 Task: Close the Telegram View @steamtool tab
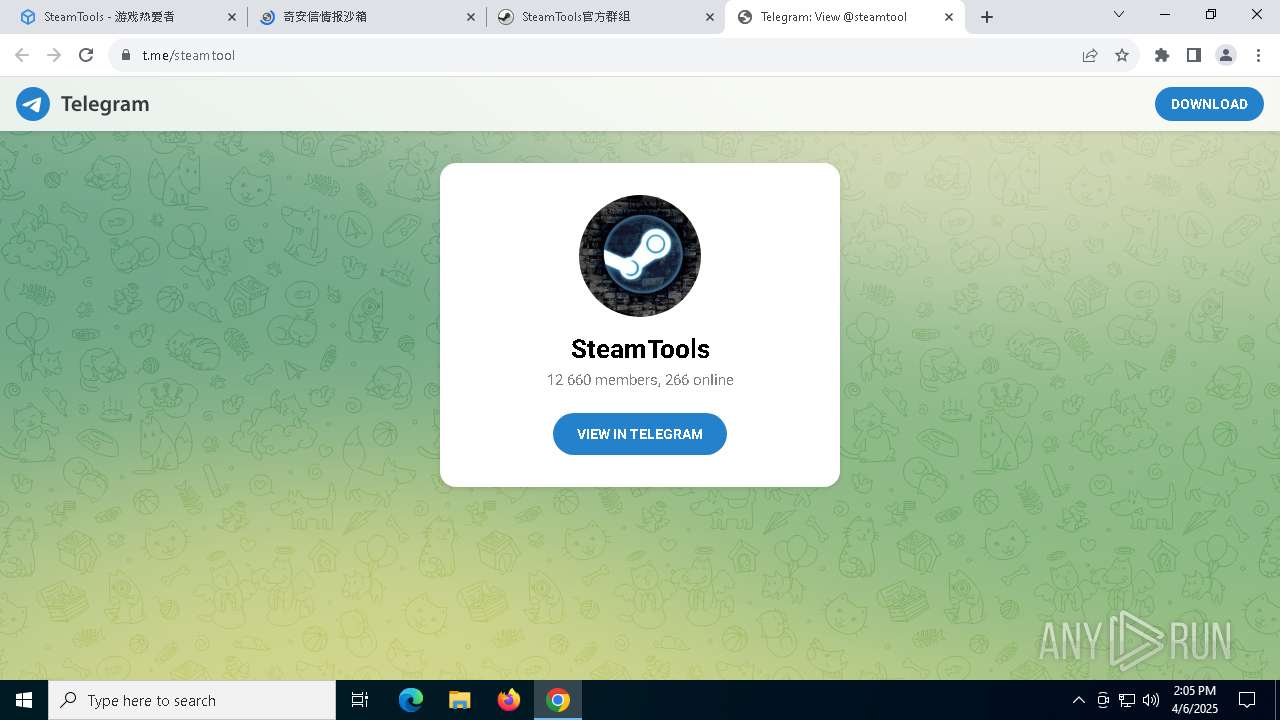pos(949,17)
